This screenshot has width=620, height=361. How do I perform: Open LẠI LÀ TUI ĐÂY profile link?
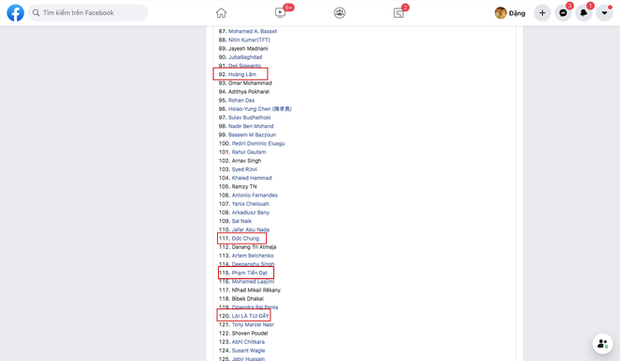[x=250, y=316]
